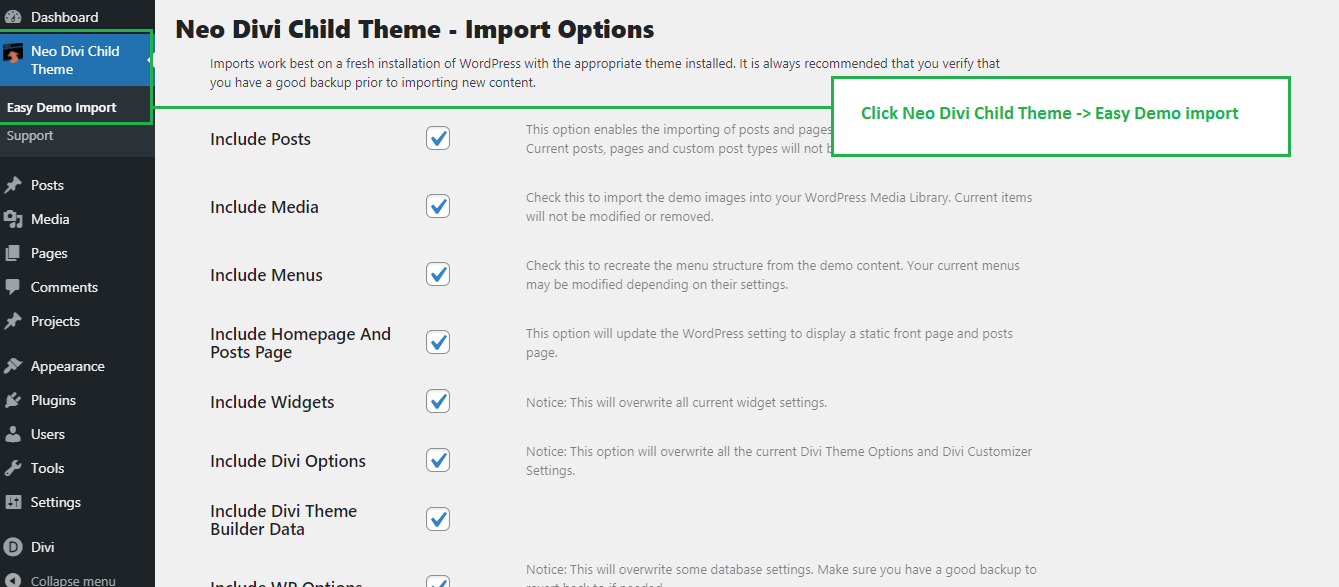1339x587 pixels.
Task: Open the Comments bubble icon
Action: point(13,287)
